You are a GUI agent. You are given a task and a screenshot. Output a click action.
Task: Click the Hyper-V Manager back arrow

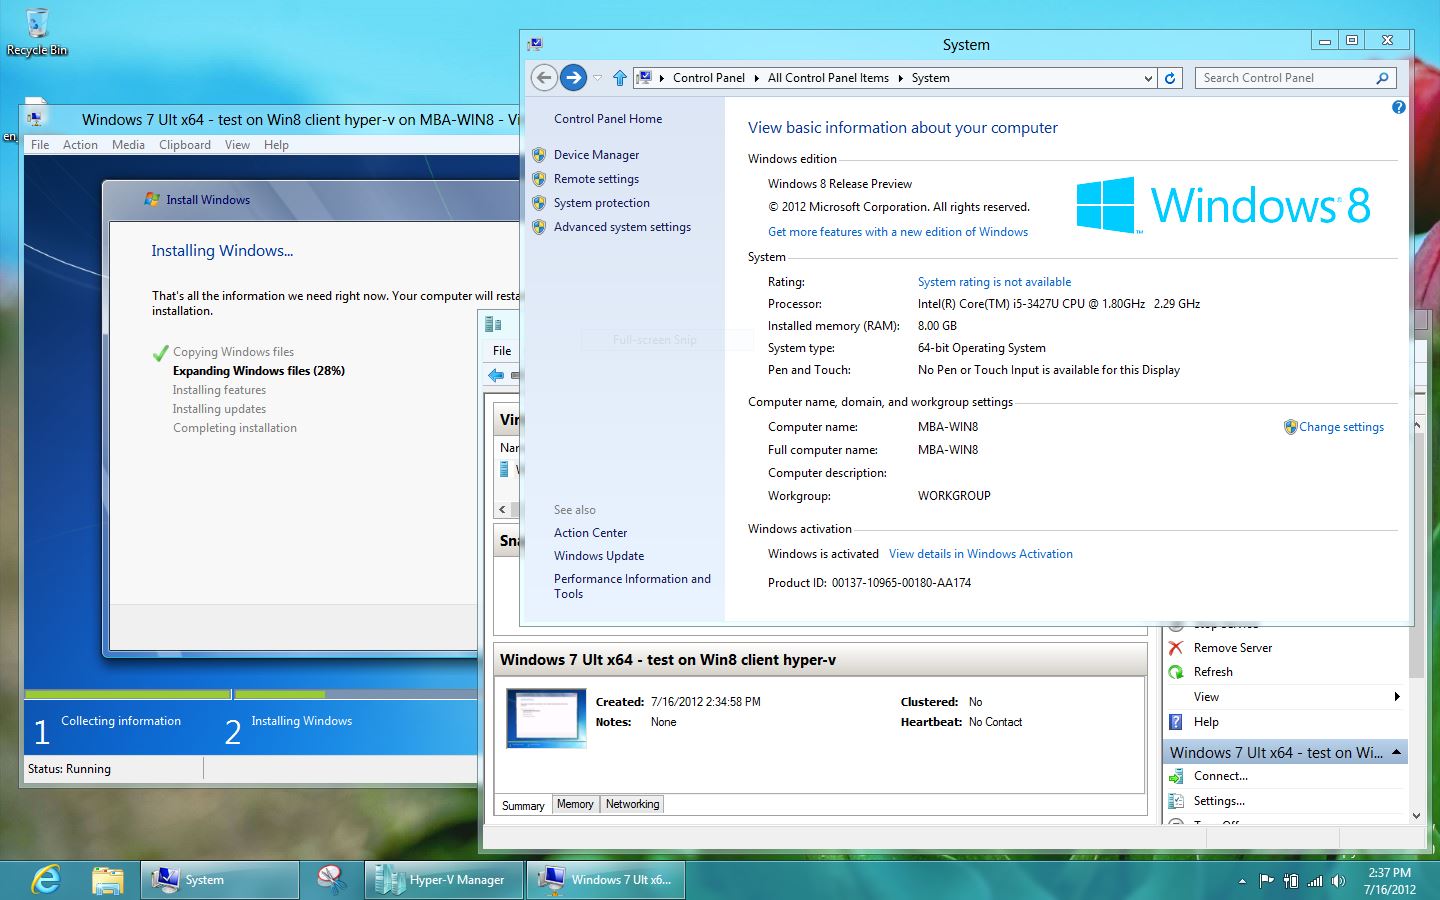tap(496, 375)
